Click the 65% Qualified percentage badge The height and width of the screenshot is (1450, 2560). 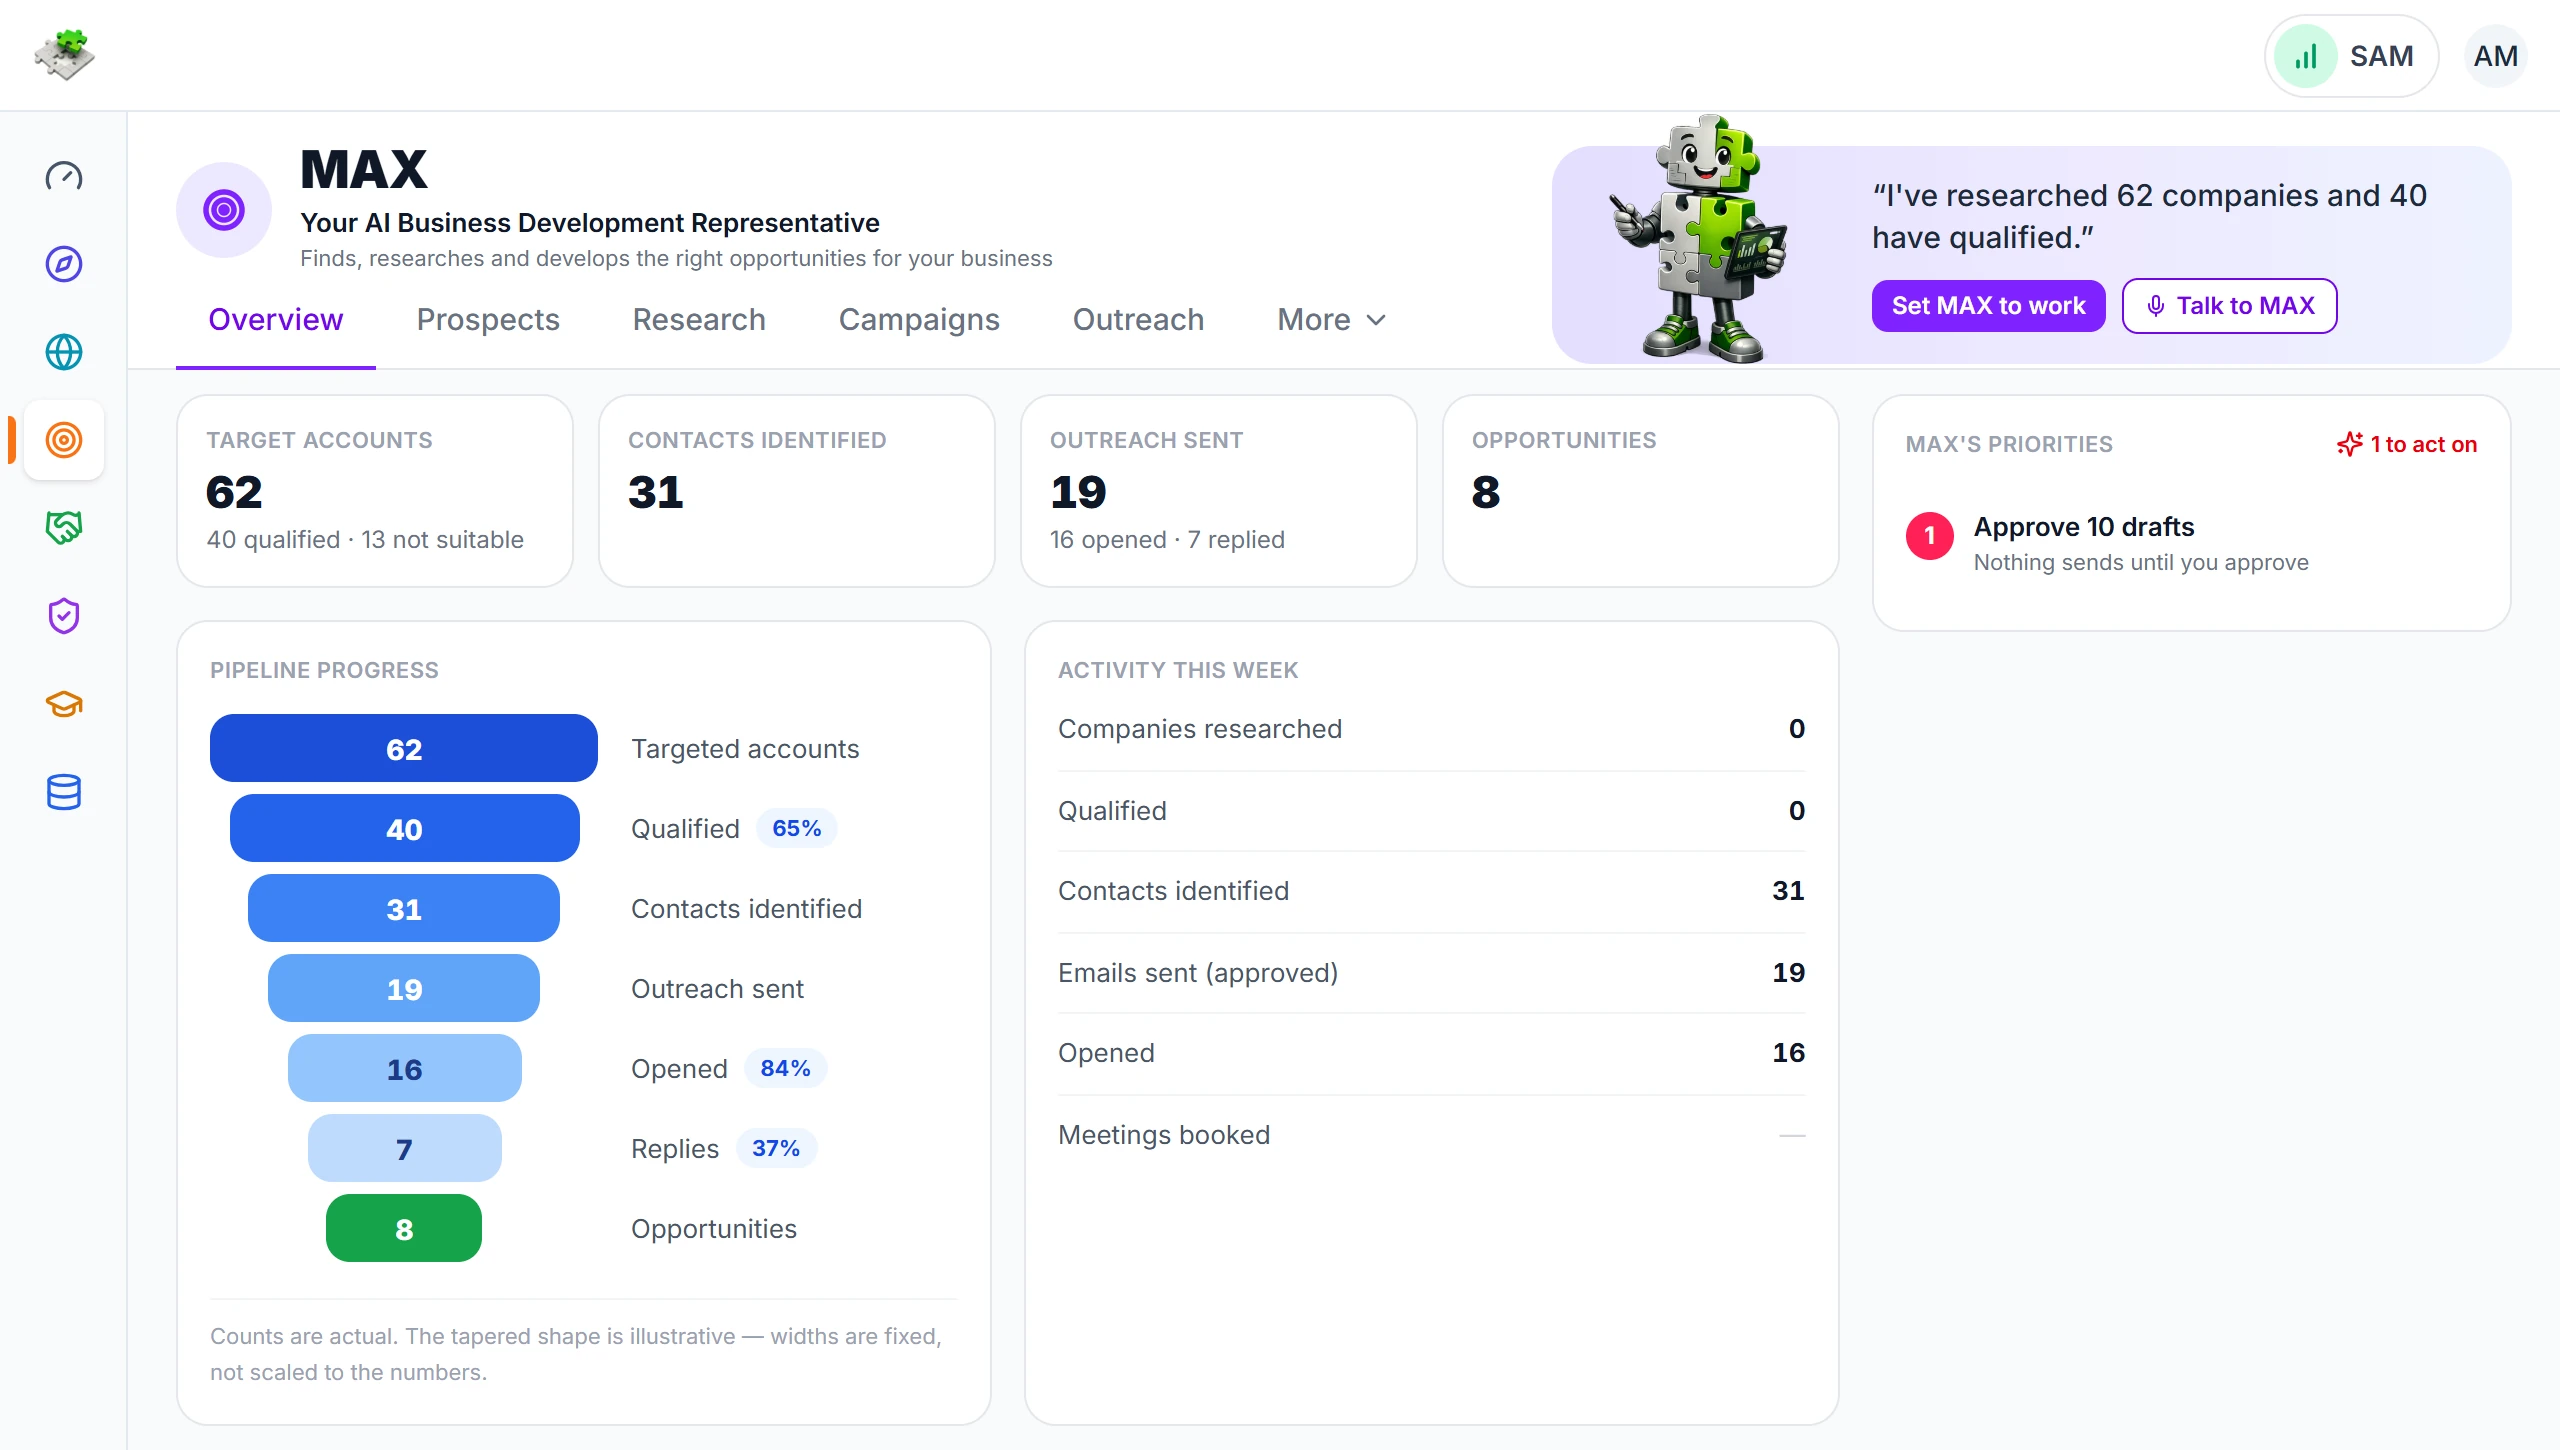pos(796,828)
